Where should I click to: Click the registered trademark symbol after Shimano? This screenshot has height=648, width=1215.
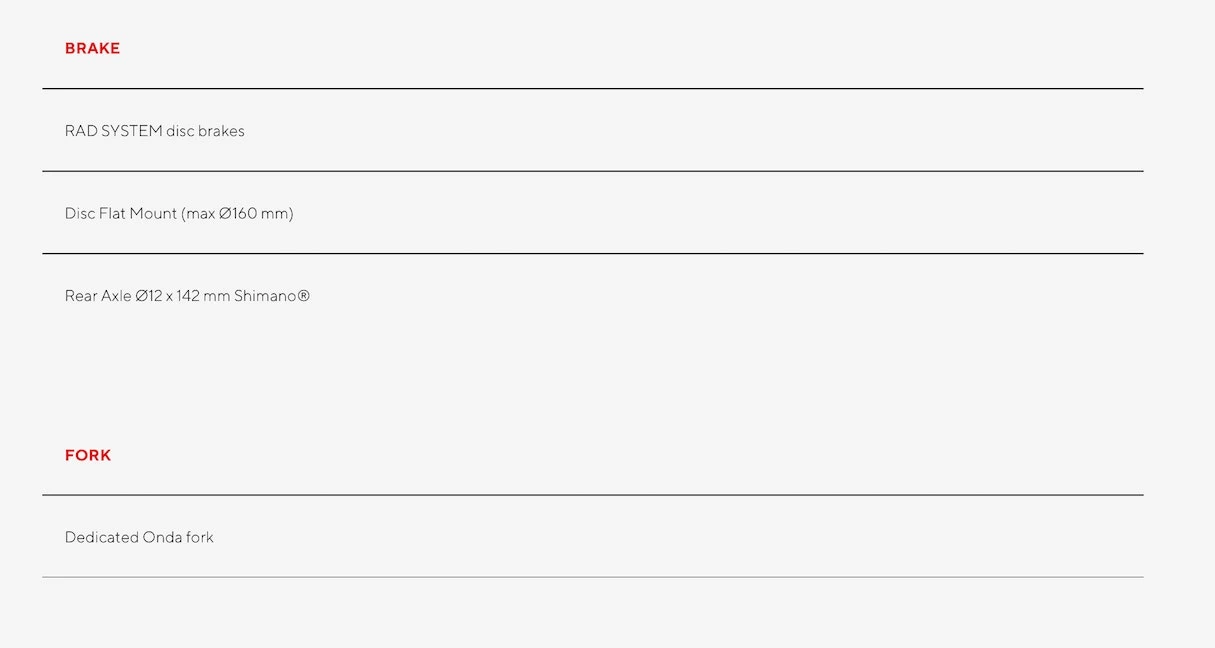[304, 296]
